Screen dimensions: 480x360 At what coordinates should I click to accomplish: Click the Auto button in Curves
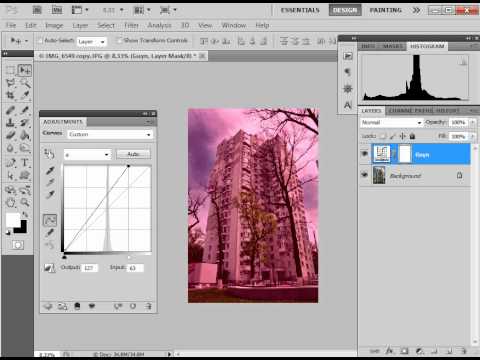pos(133,154)
